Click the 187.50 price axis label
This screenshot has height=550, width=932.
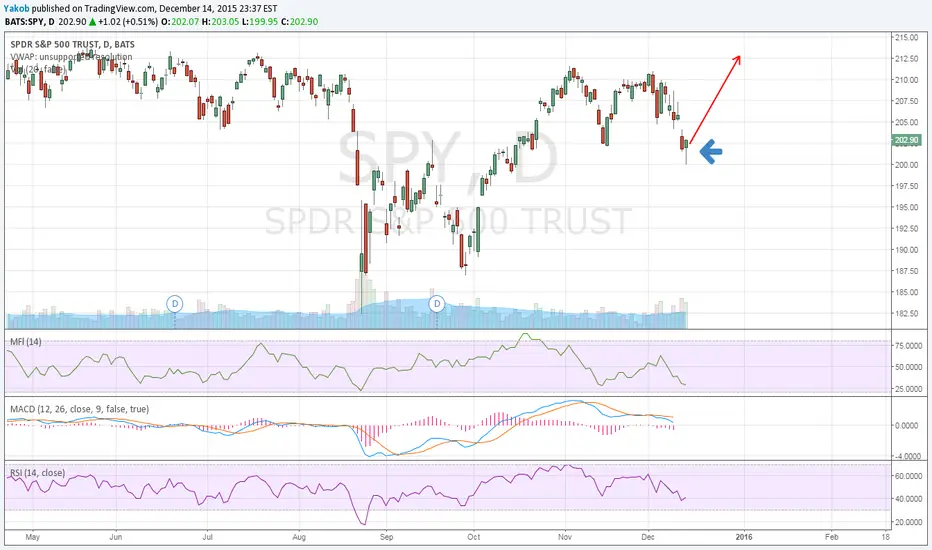(907, 271)
